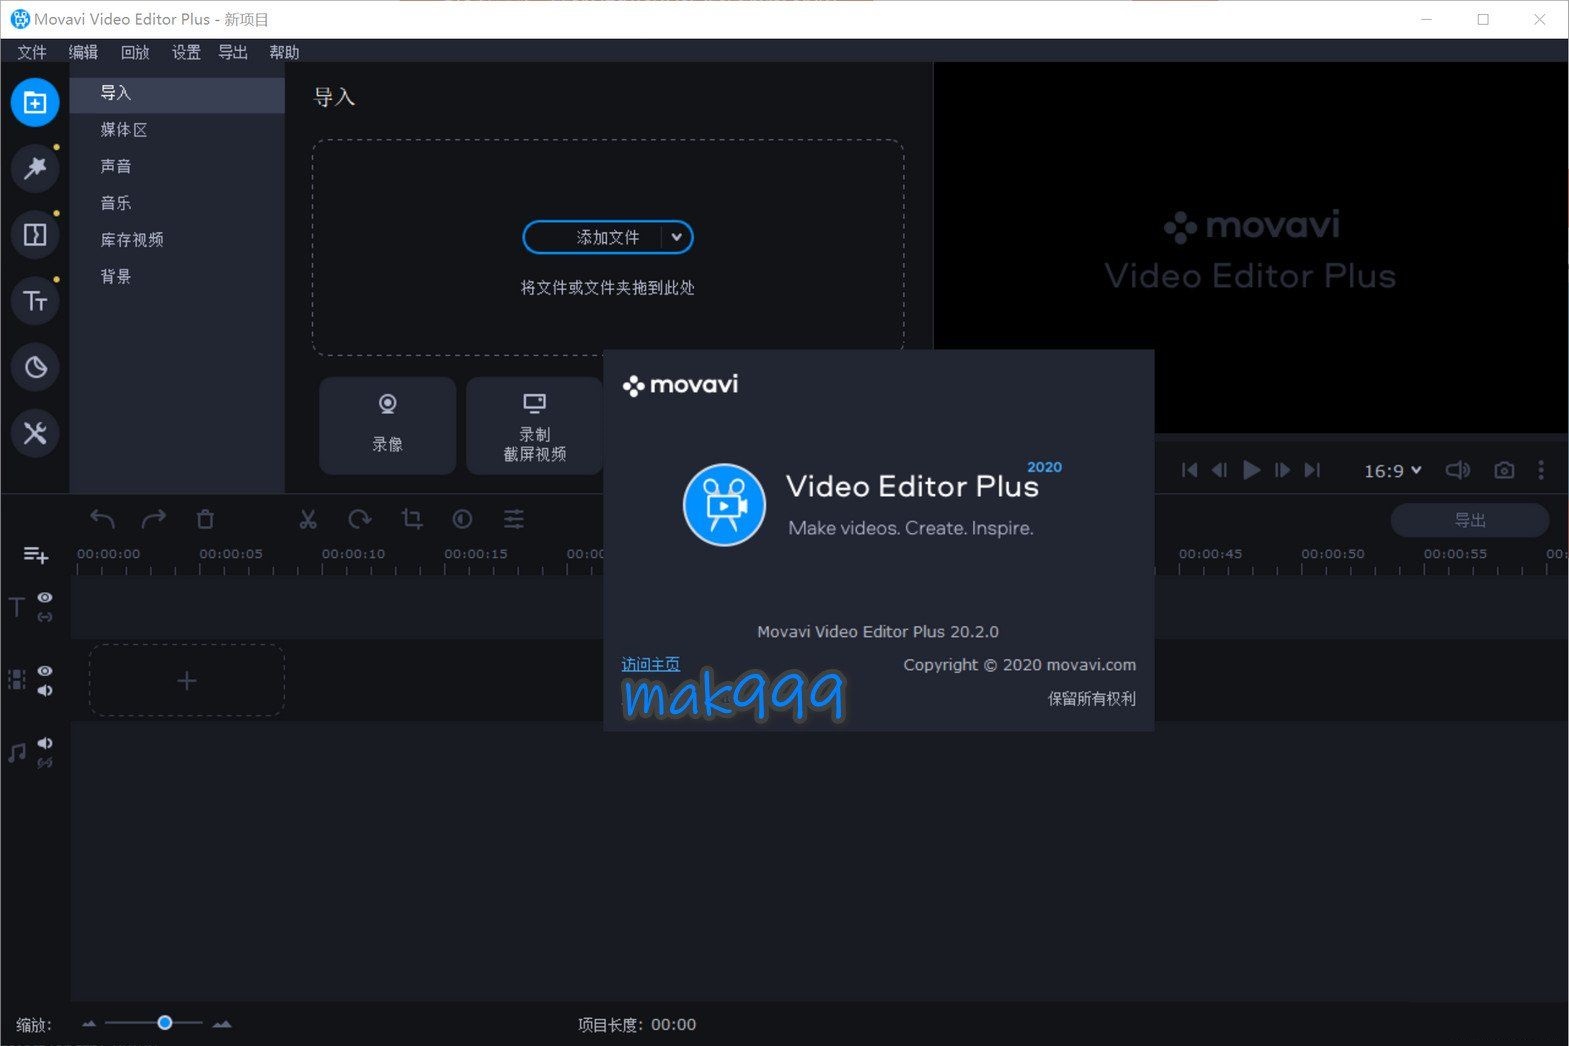Image resolution: width=1569 pixels, height=1046 pixels.
Task: Toggle title track link icon
Action: click(45, 617)
